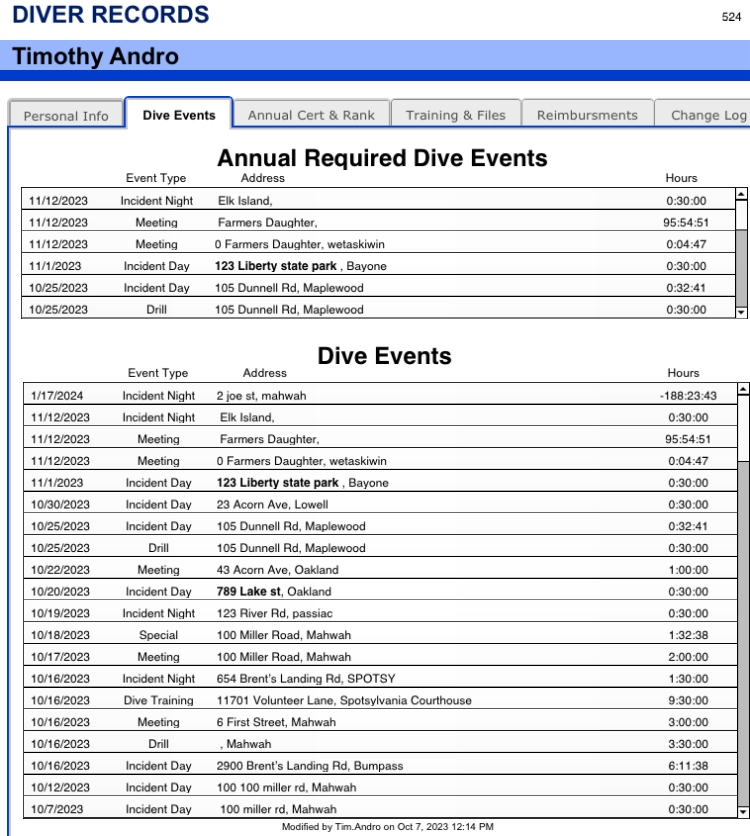Click '43 Acorn Ave, Oakland' address

[277, 569]
